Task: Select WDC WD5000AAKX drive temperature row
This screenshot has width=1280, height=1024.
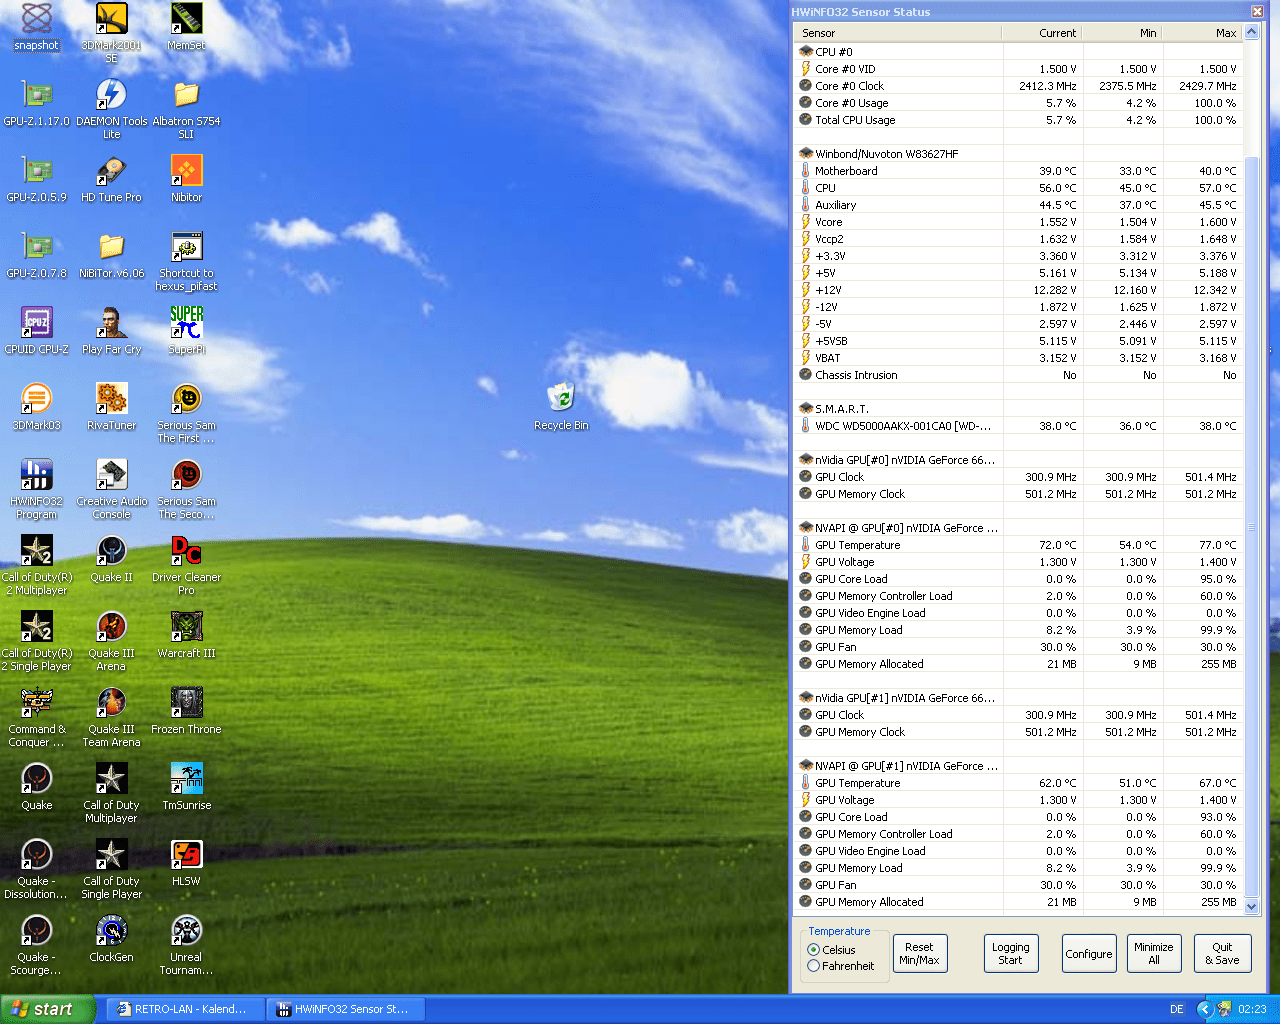Action: pyautogui.click(x=1019, y=426)
